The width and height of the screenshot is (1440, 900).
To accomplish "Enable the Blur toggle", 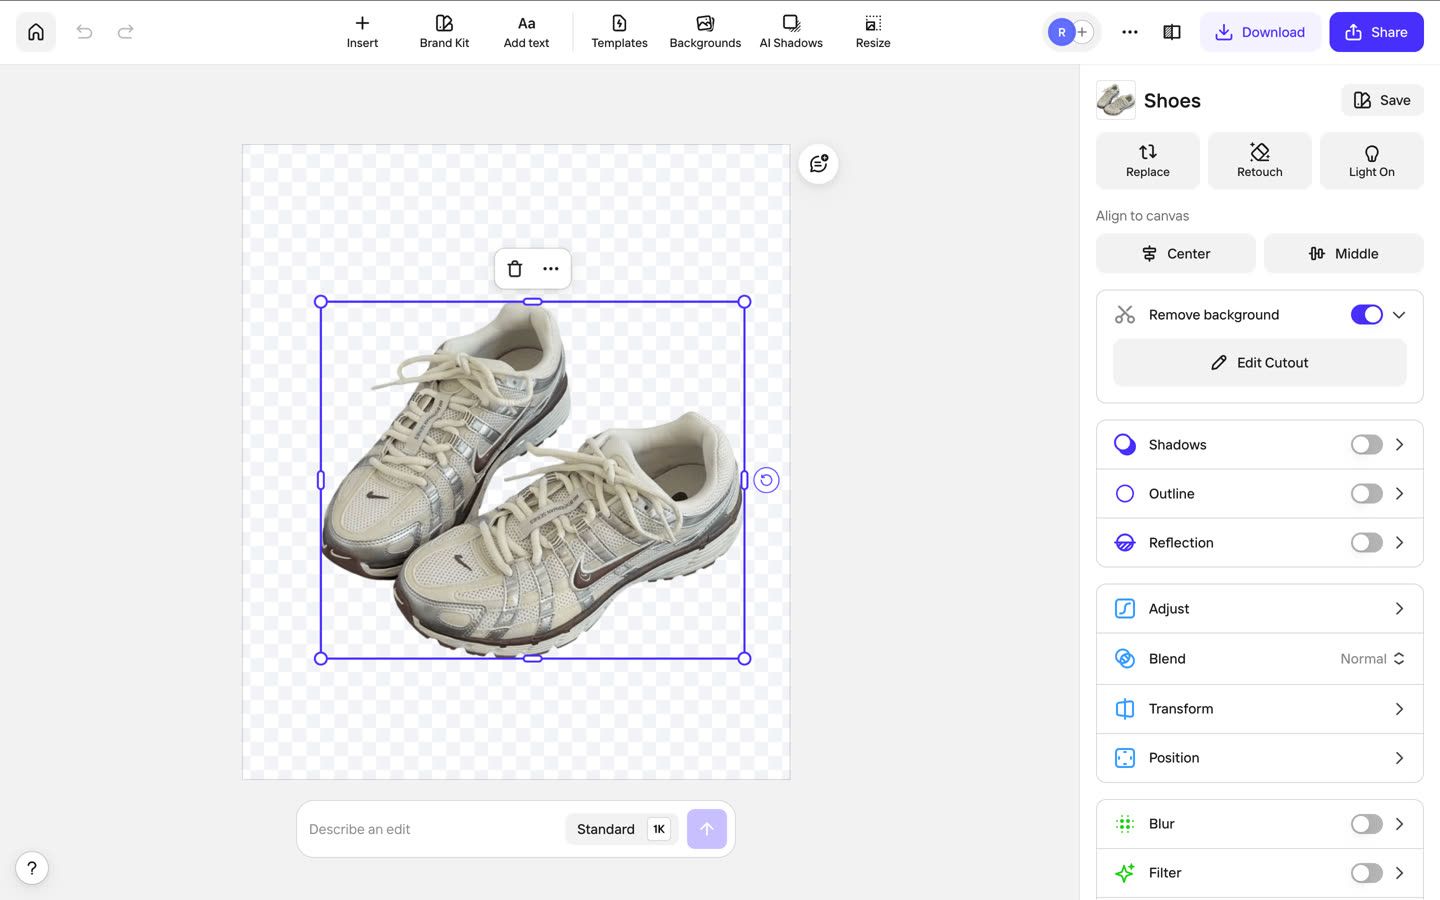I will 1366,824.
